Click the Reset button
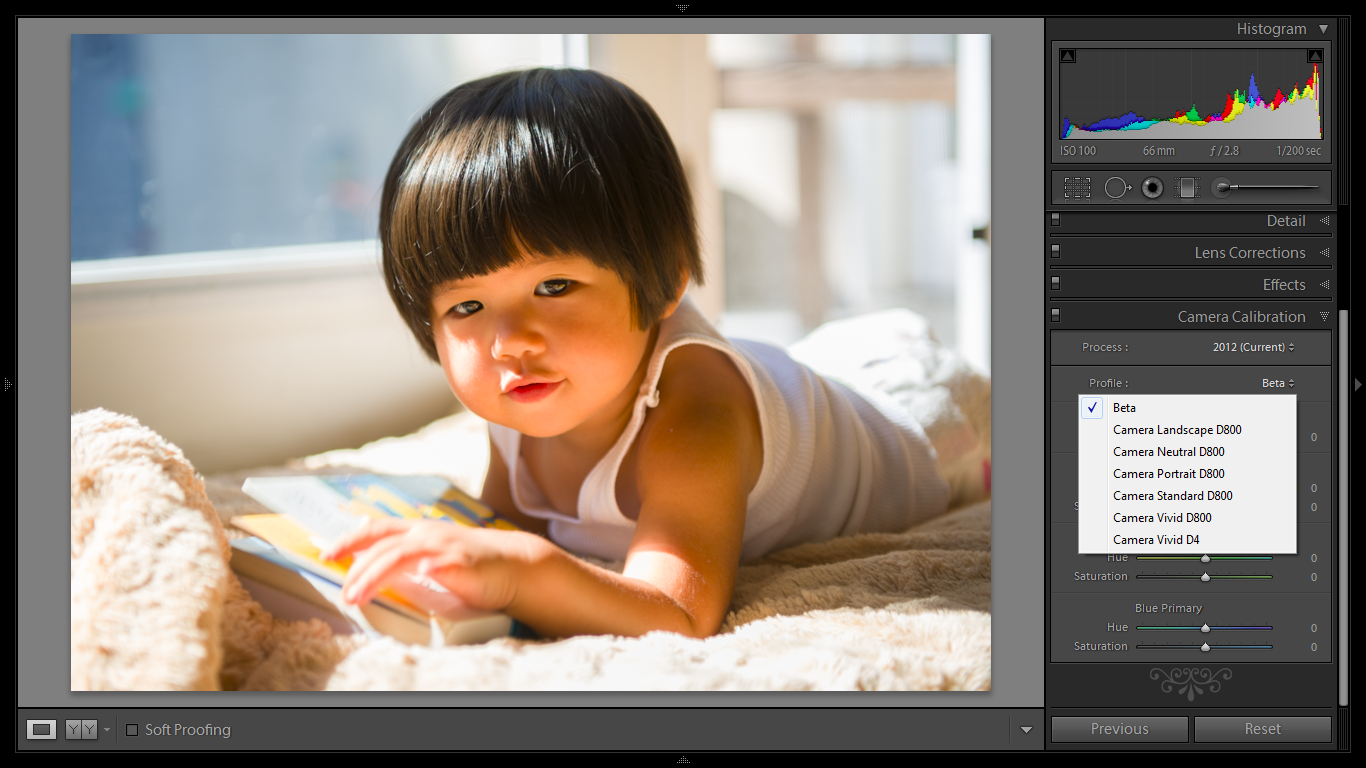 tap(1262, 729)
